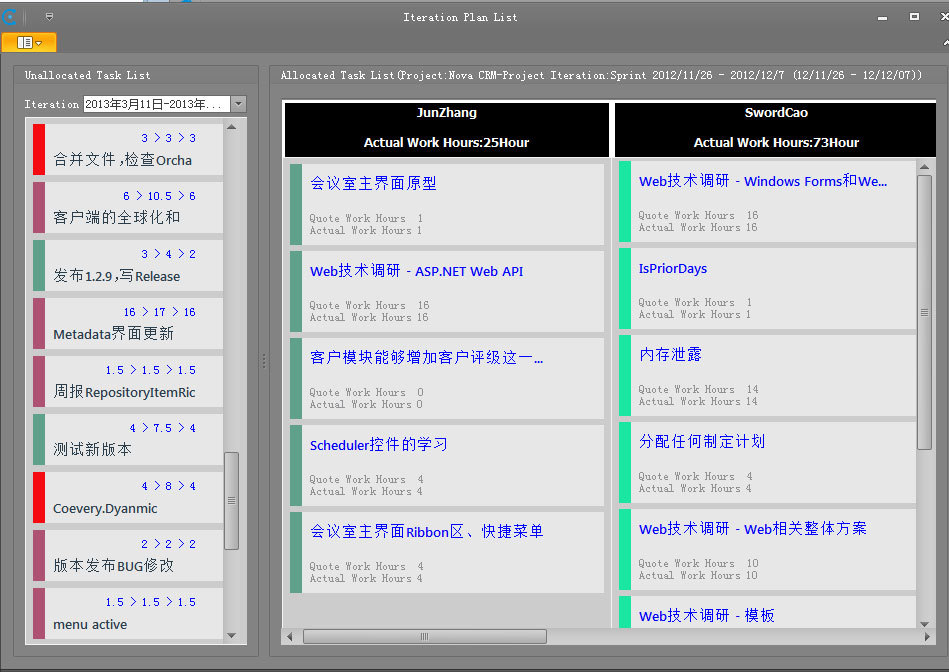Open the quick access customize arrow
Image resolution: width=949 pixels, height=672 pixels.
click(x=49, y=17)
